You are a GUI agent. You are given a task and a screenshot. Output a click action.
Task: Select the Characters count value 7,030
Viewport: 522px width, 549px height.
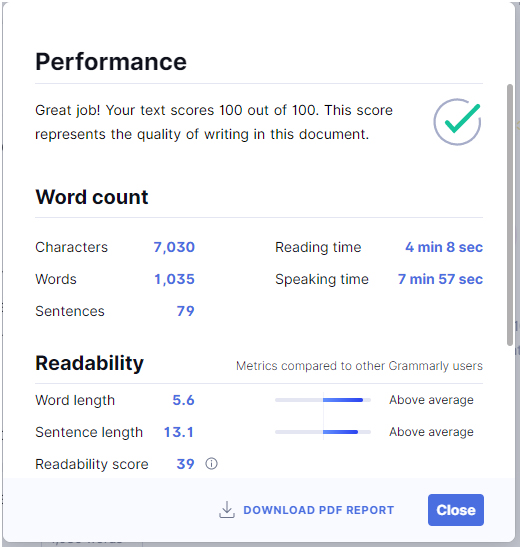174,247
